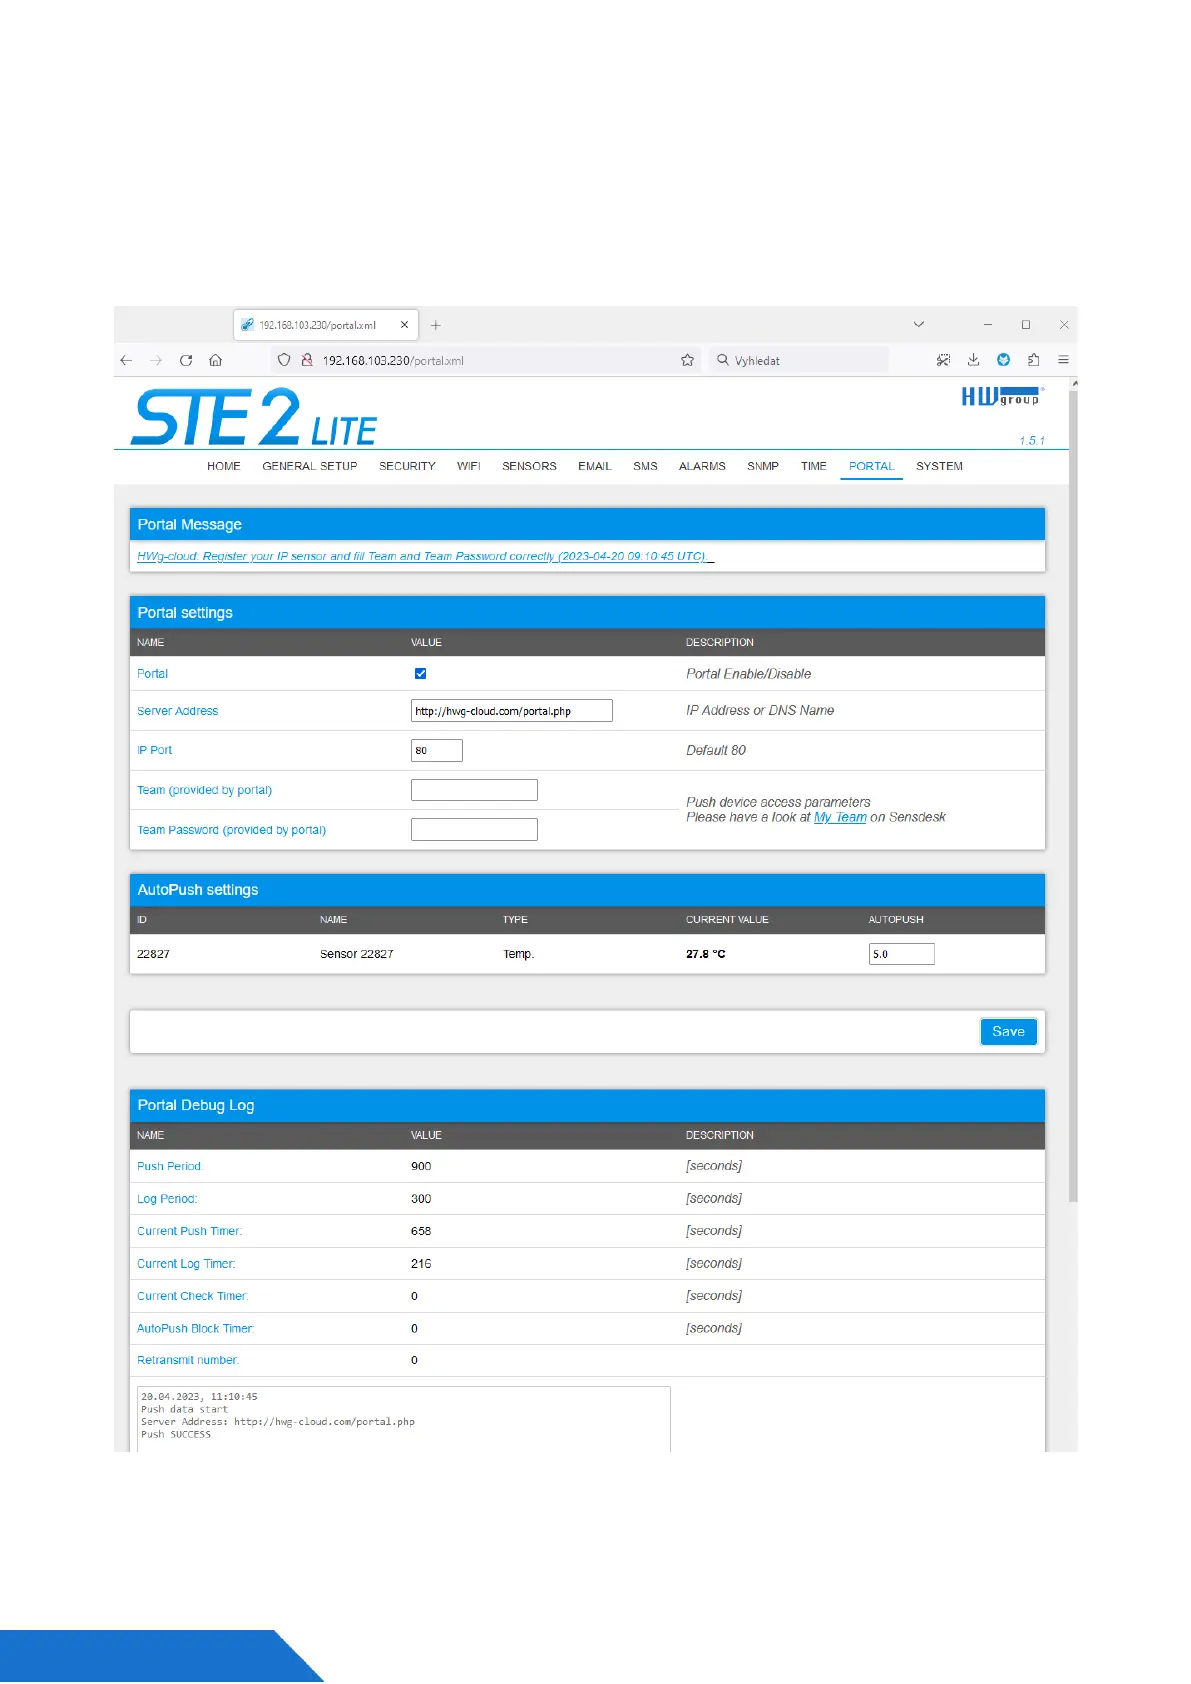
Task: Click the HWg-cloud register portal message link
Action: click(x=425, y=557)
